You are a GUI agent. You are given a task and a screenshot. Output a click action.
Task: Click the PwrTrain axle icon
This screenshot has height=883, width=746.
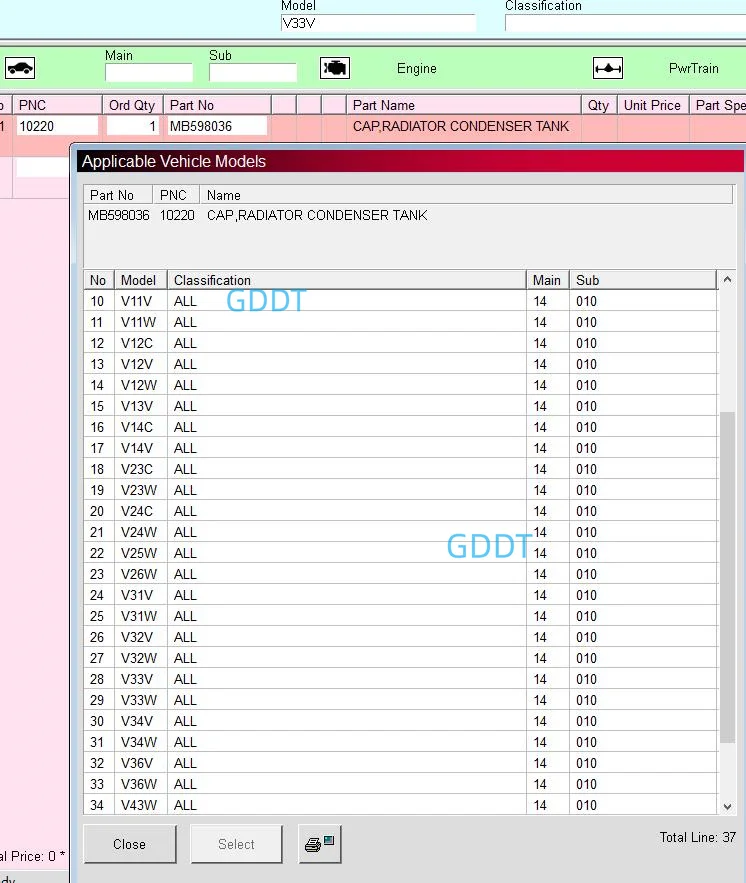click(608, 68)
